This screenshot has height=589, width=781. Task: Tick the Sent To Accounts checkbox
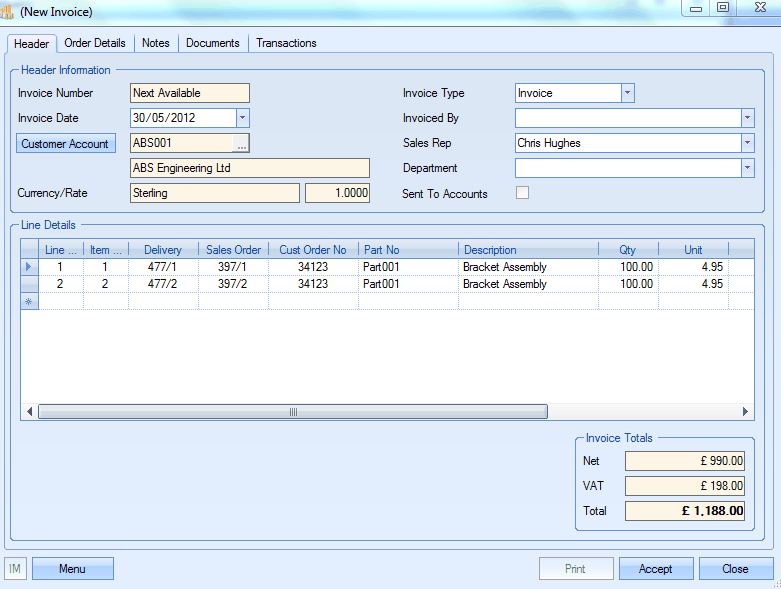522,193
